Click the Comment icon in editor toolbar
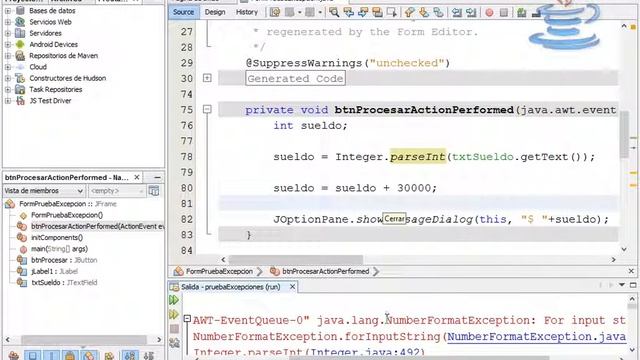 (x=522, y=12)
